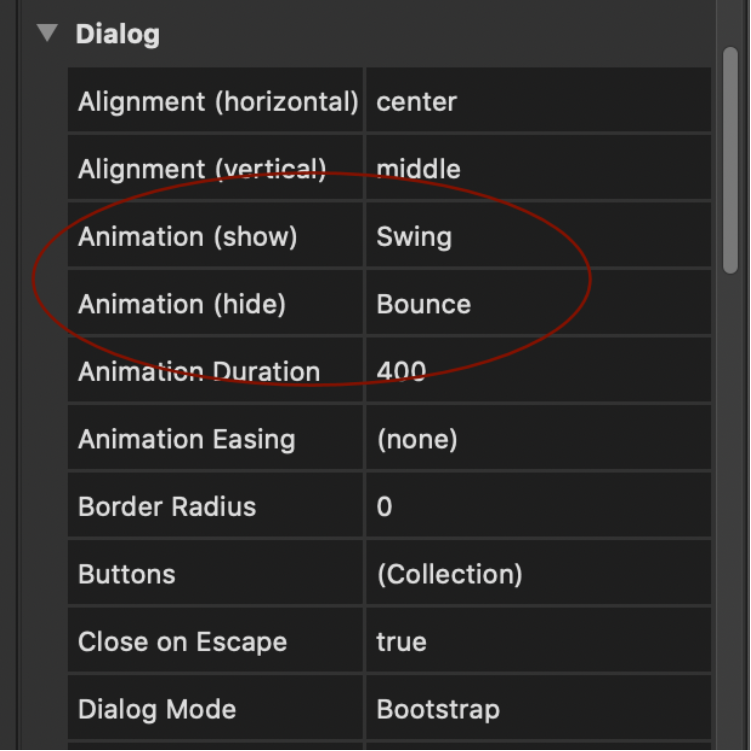Open the Animation (hide) Bounce value
This screenshot has height=751, width=751.
[538, 303]
